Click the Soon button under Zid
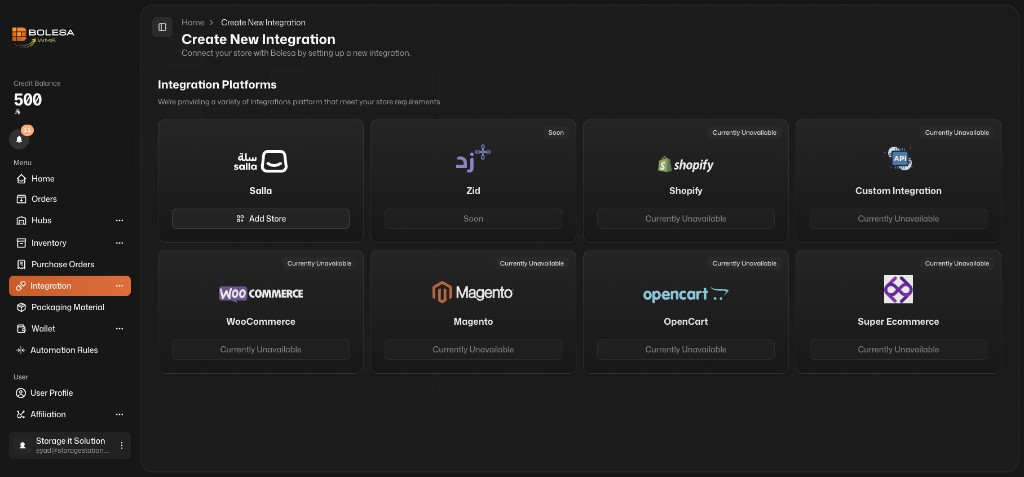Screen dimensions: 1024x477 (473, 219)
